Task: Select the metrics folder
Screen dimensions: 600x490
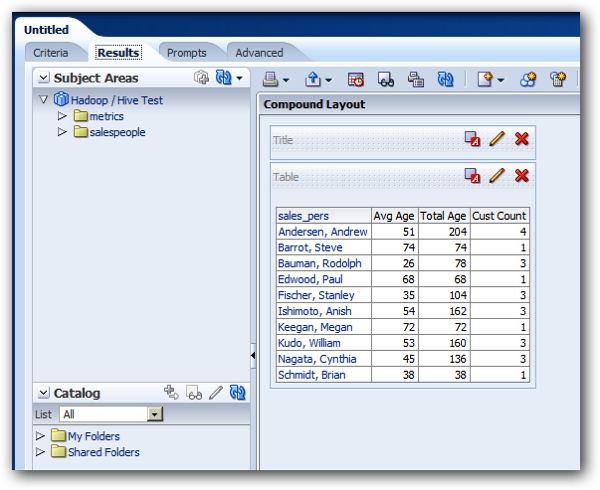Action: (x=106, y=116)
